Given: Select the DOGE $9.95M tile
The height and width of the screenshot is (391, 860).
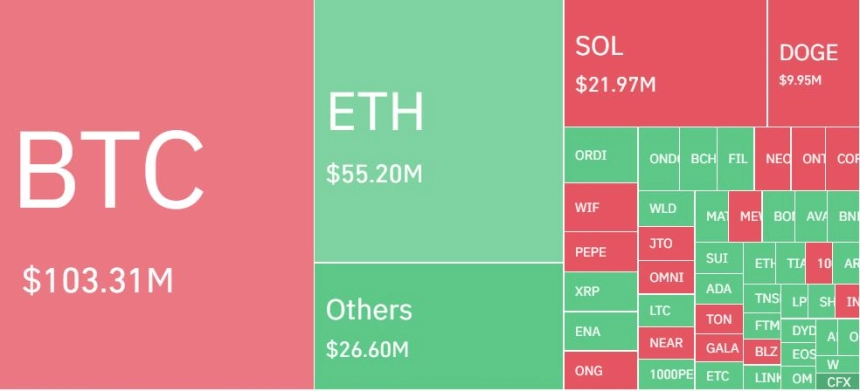Looking at the screenshot, I should click(x=813, y=63).
